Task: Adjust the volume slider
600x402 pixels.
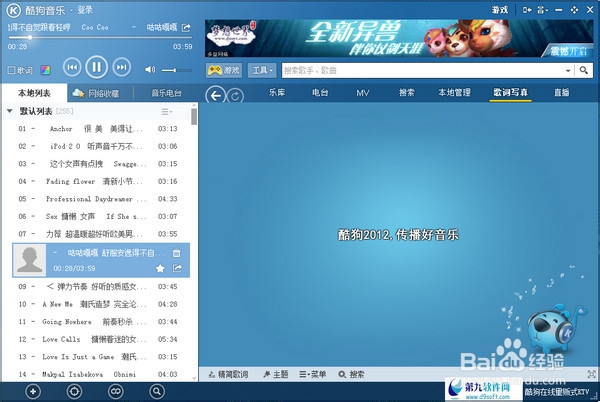Action: click(x=176, y=70)
